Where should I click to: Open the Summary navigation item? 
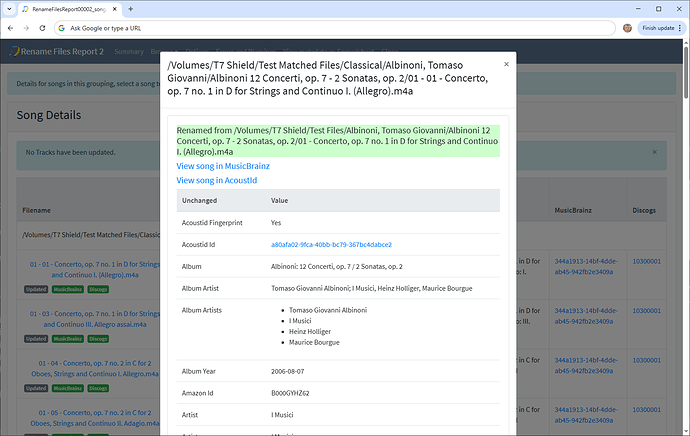tap(129, 51)
